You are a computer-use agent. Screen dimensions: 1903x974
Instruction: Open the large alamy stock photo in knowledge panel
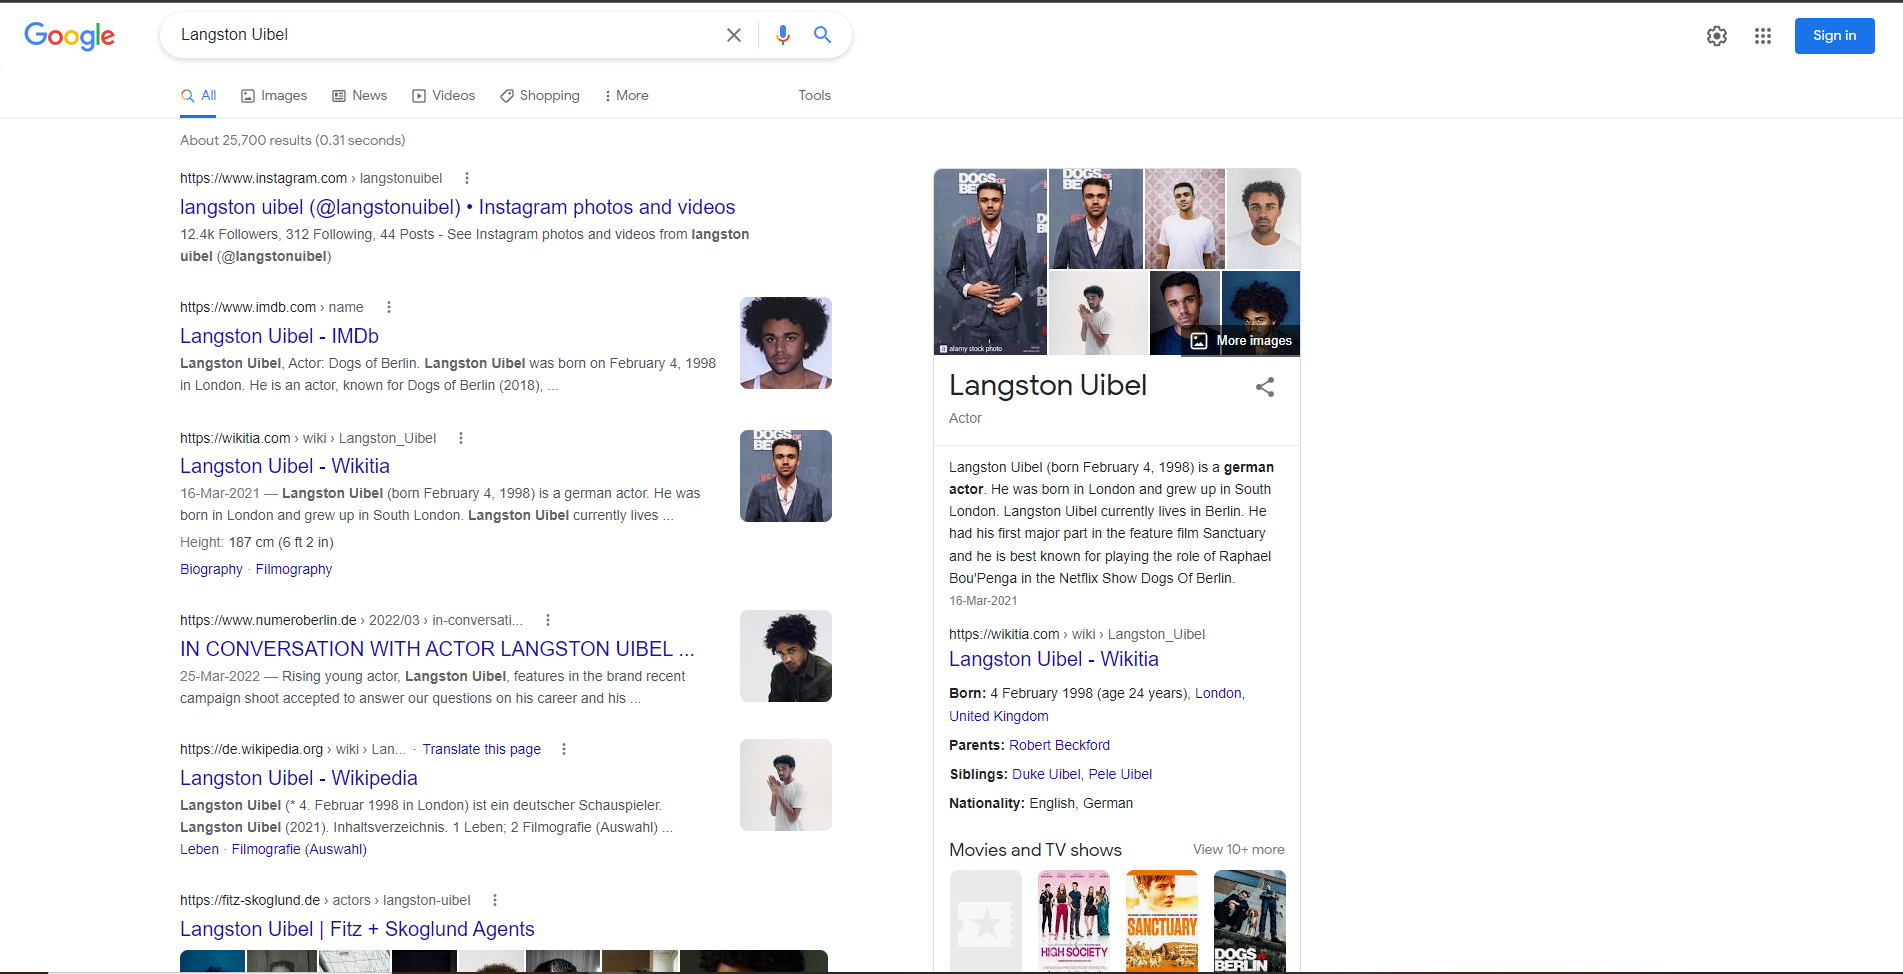(x=990, y=262)
